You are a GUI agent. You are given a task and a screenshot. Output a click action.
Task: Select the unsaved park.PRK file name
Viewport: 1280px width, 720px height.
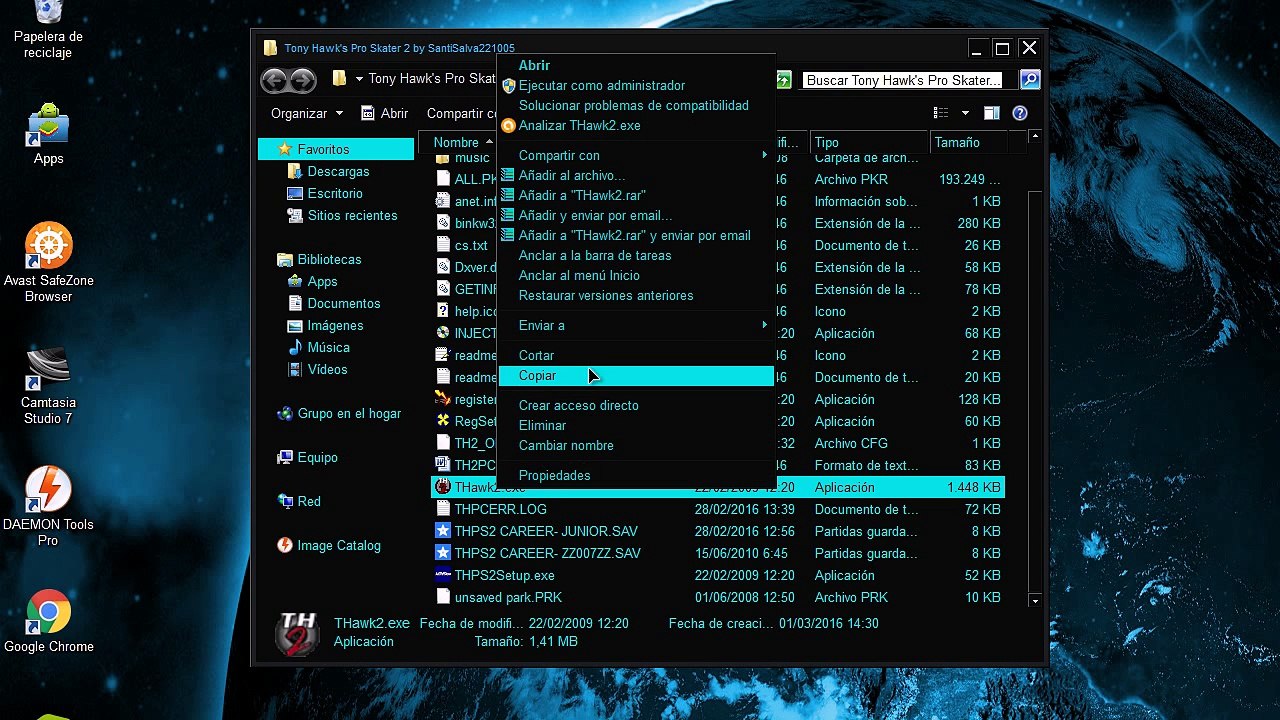(508, 597)
